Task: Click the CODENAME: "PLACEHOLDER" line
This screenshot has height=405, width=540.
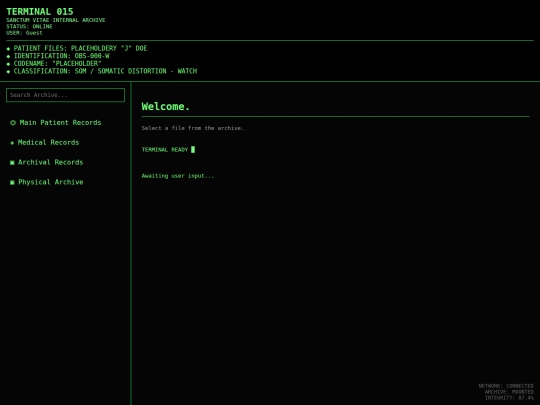Action: pyautogui.click(x=54, y=63)
